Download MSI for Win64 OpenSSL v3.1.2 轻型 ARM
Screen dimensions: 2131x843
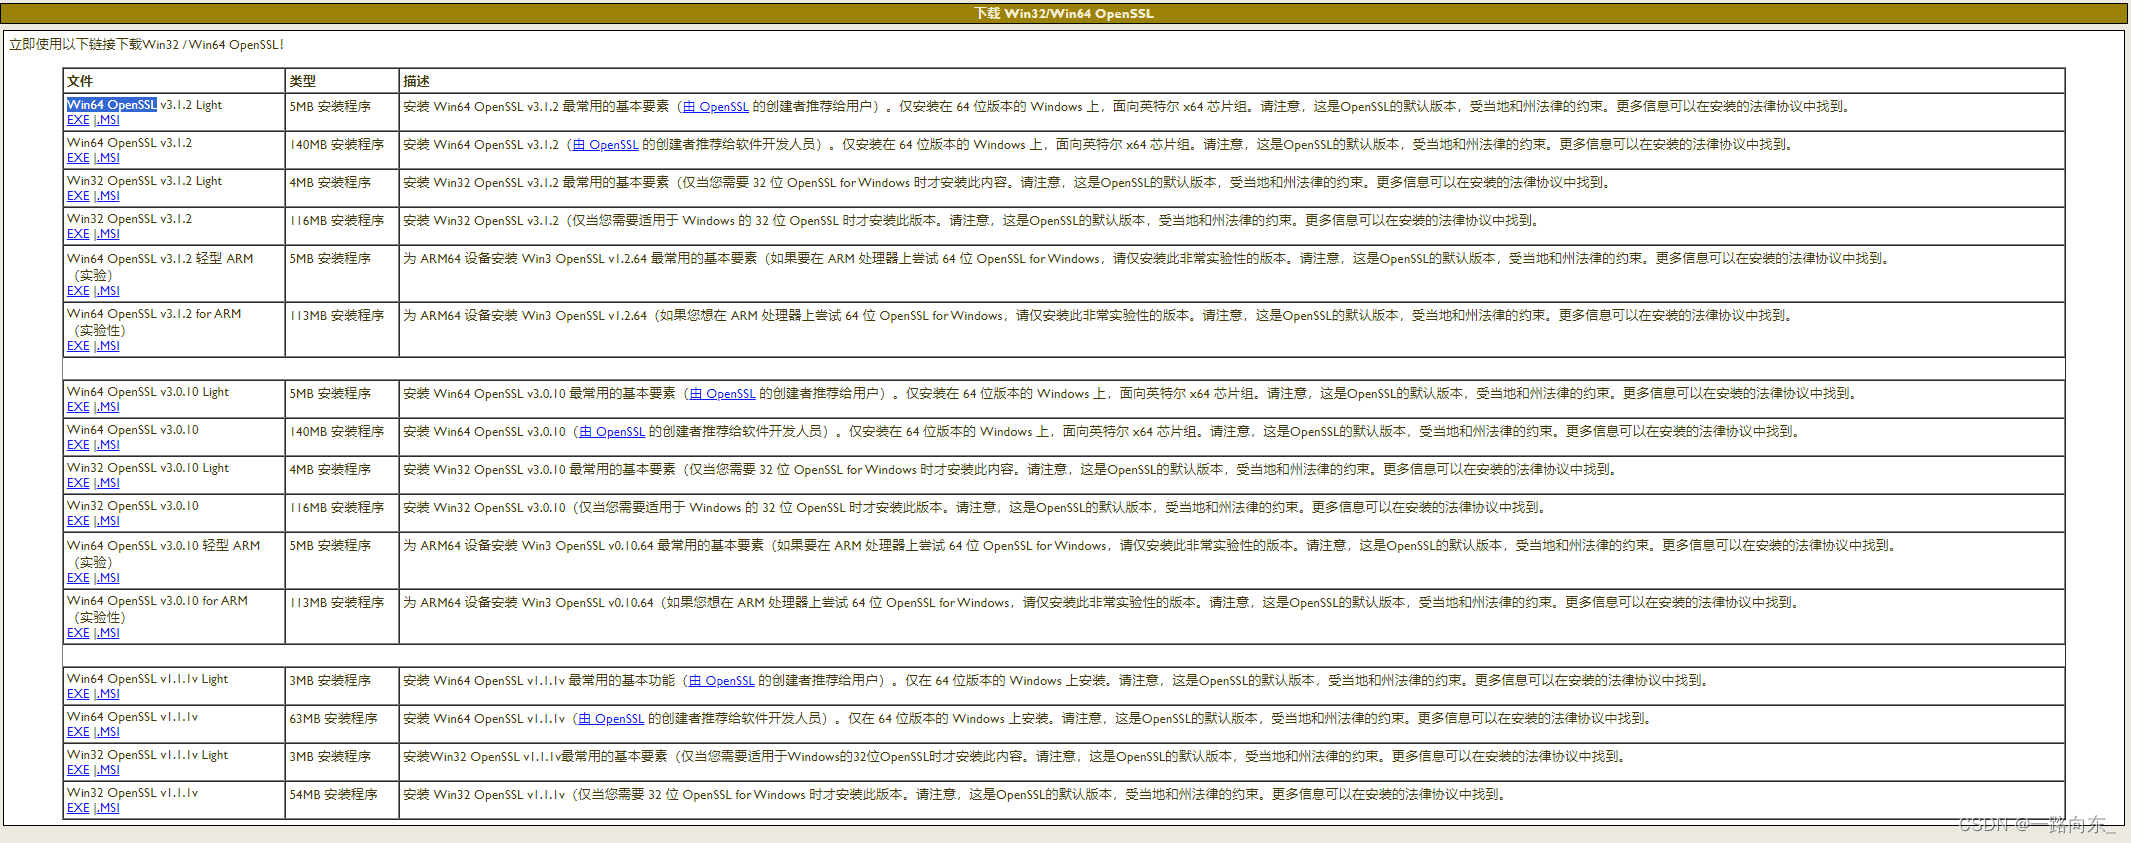tap(107, 291)
